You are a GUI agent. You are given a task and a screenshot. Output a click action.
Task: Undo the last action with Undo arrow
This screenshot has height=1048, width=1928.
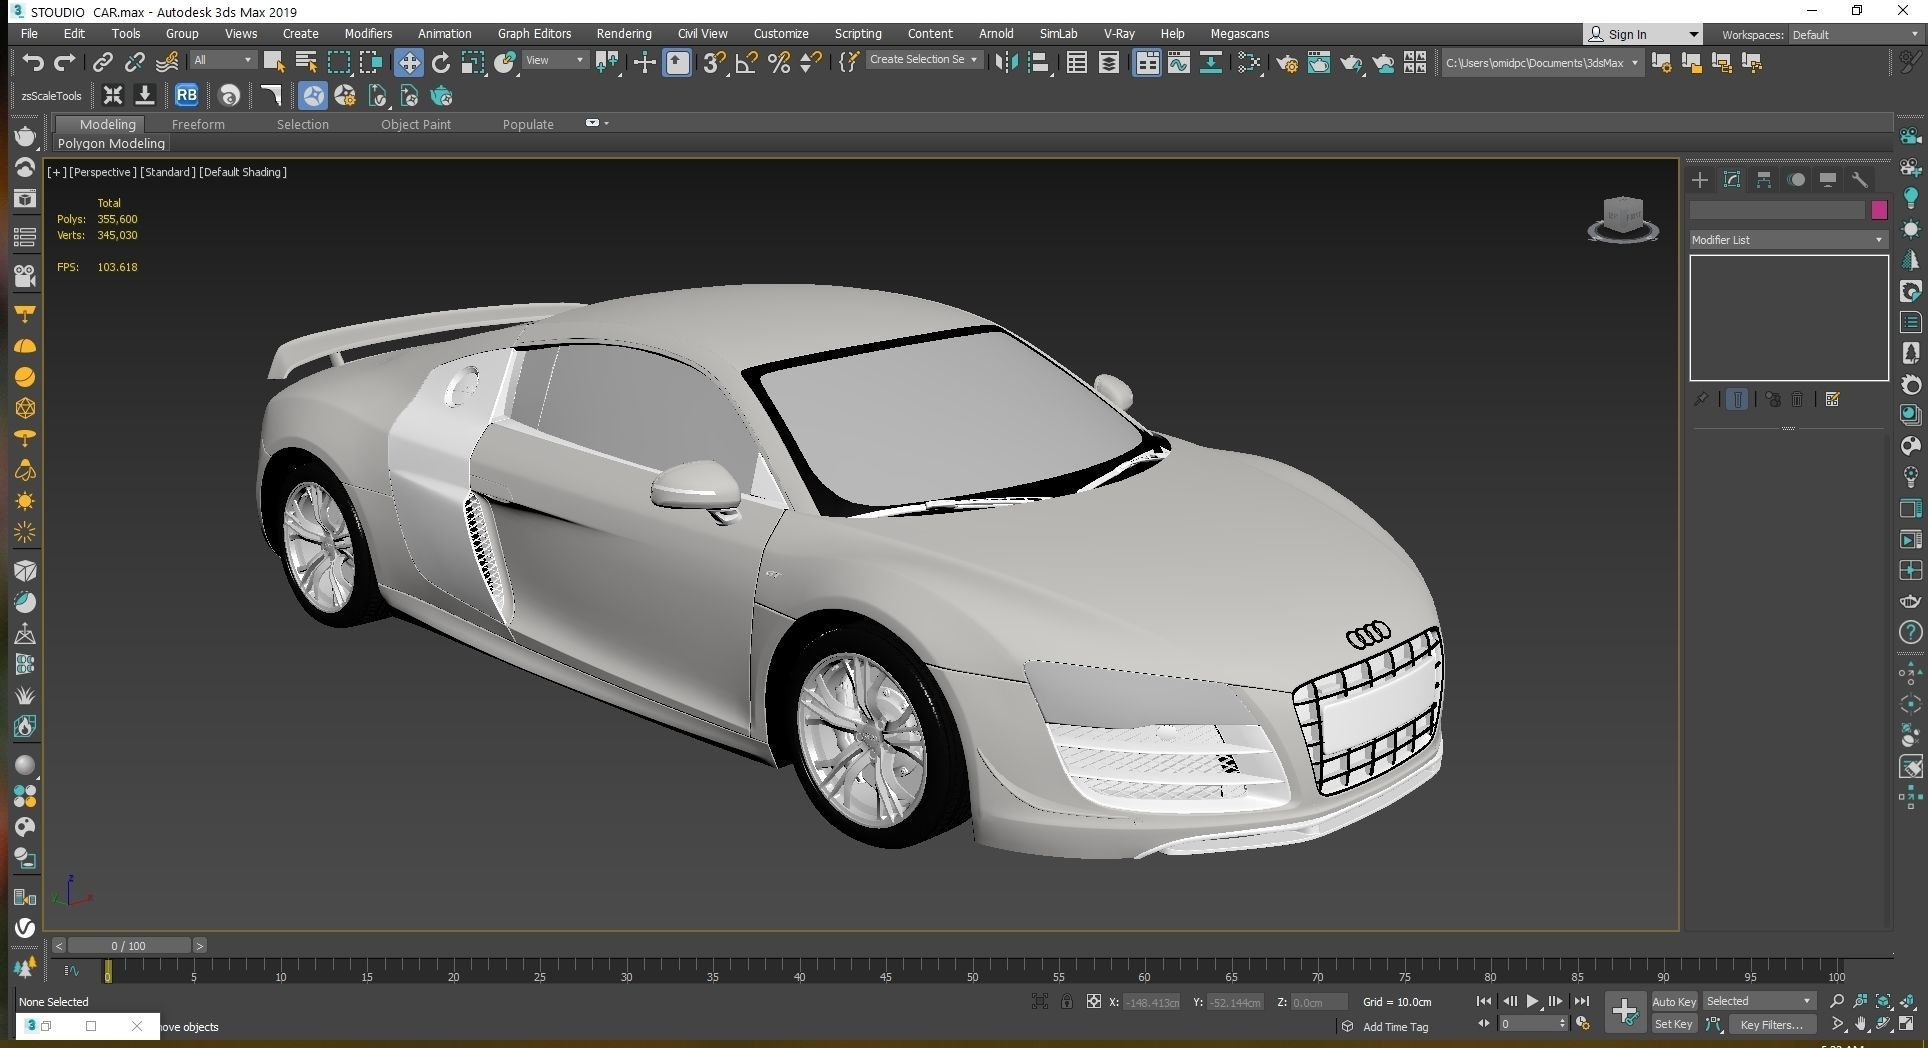coord(33,63)
